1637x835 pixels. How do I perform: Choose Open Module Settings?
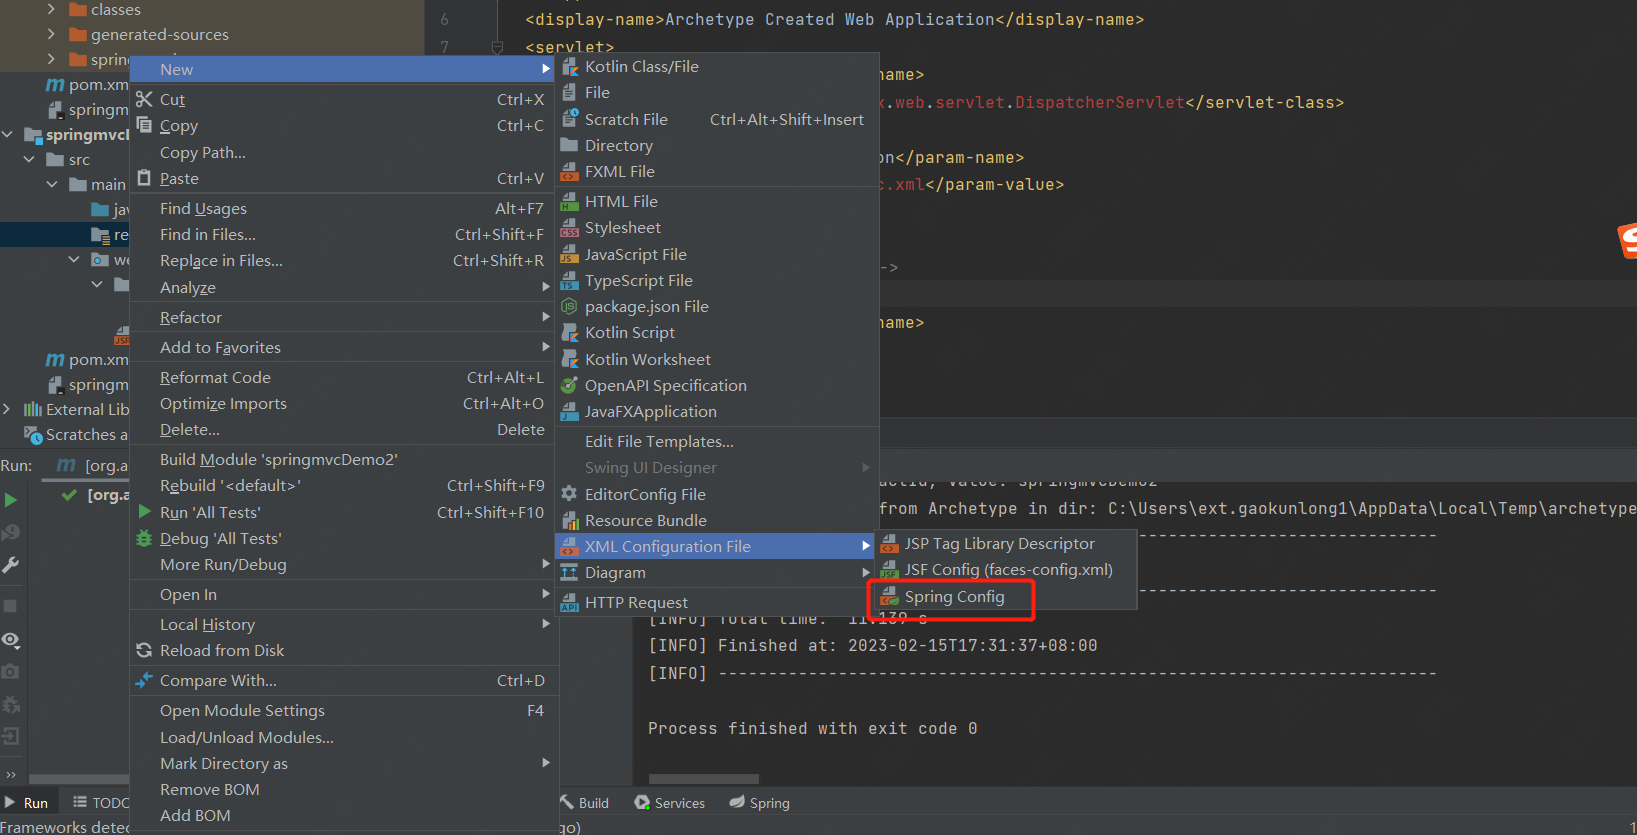(x=343, y=710)
